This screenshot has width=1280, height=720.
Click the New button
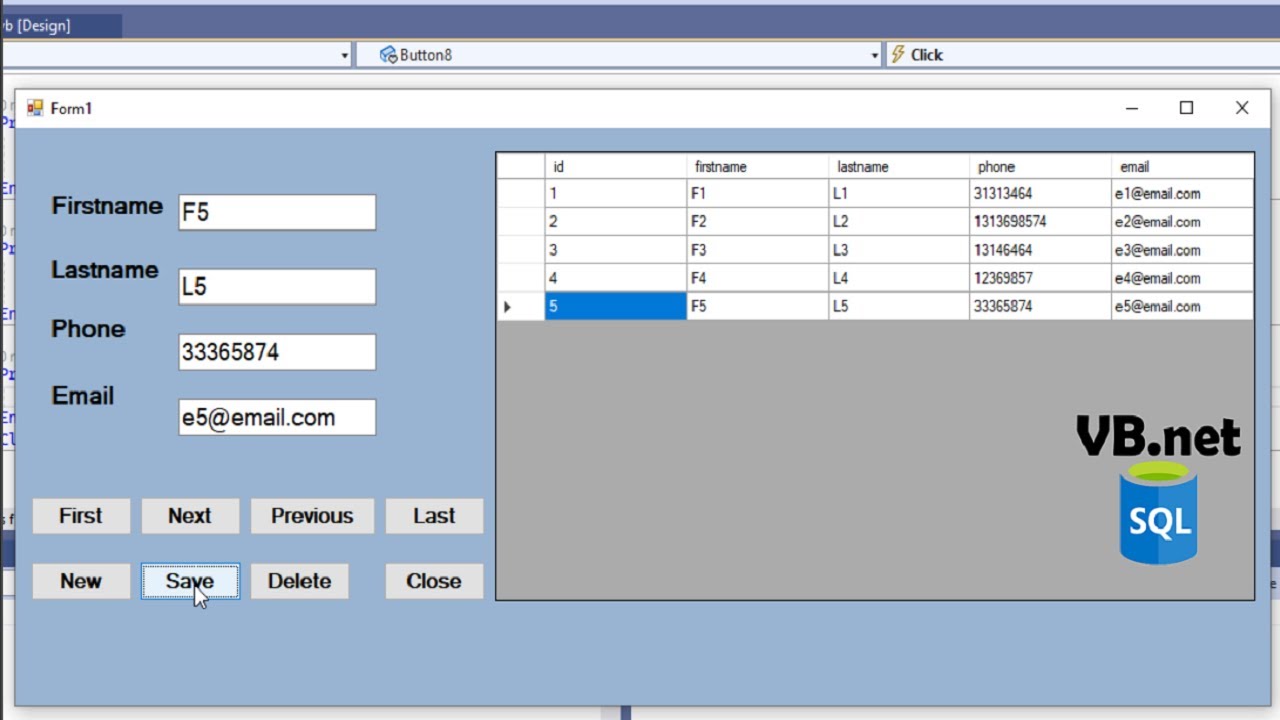[81, 581]
